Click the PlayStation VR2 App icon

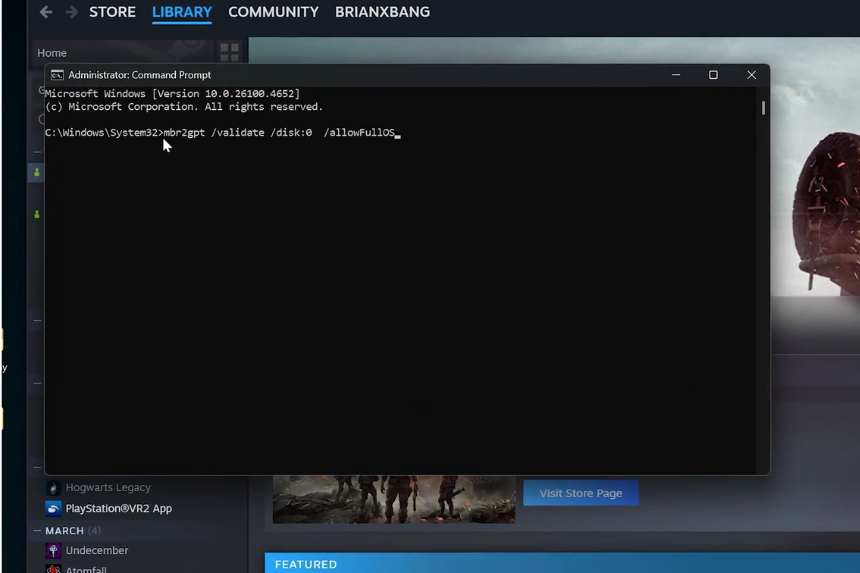(x=54, y=508)
